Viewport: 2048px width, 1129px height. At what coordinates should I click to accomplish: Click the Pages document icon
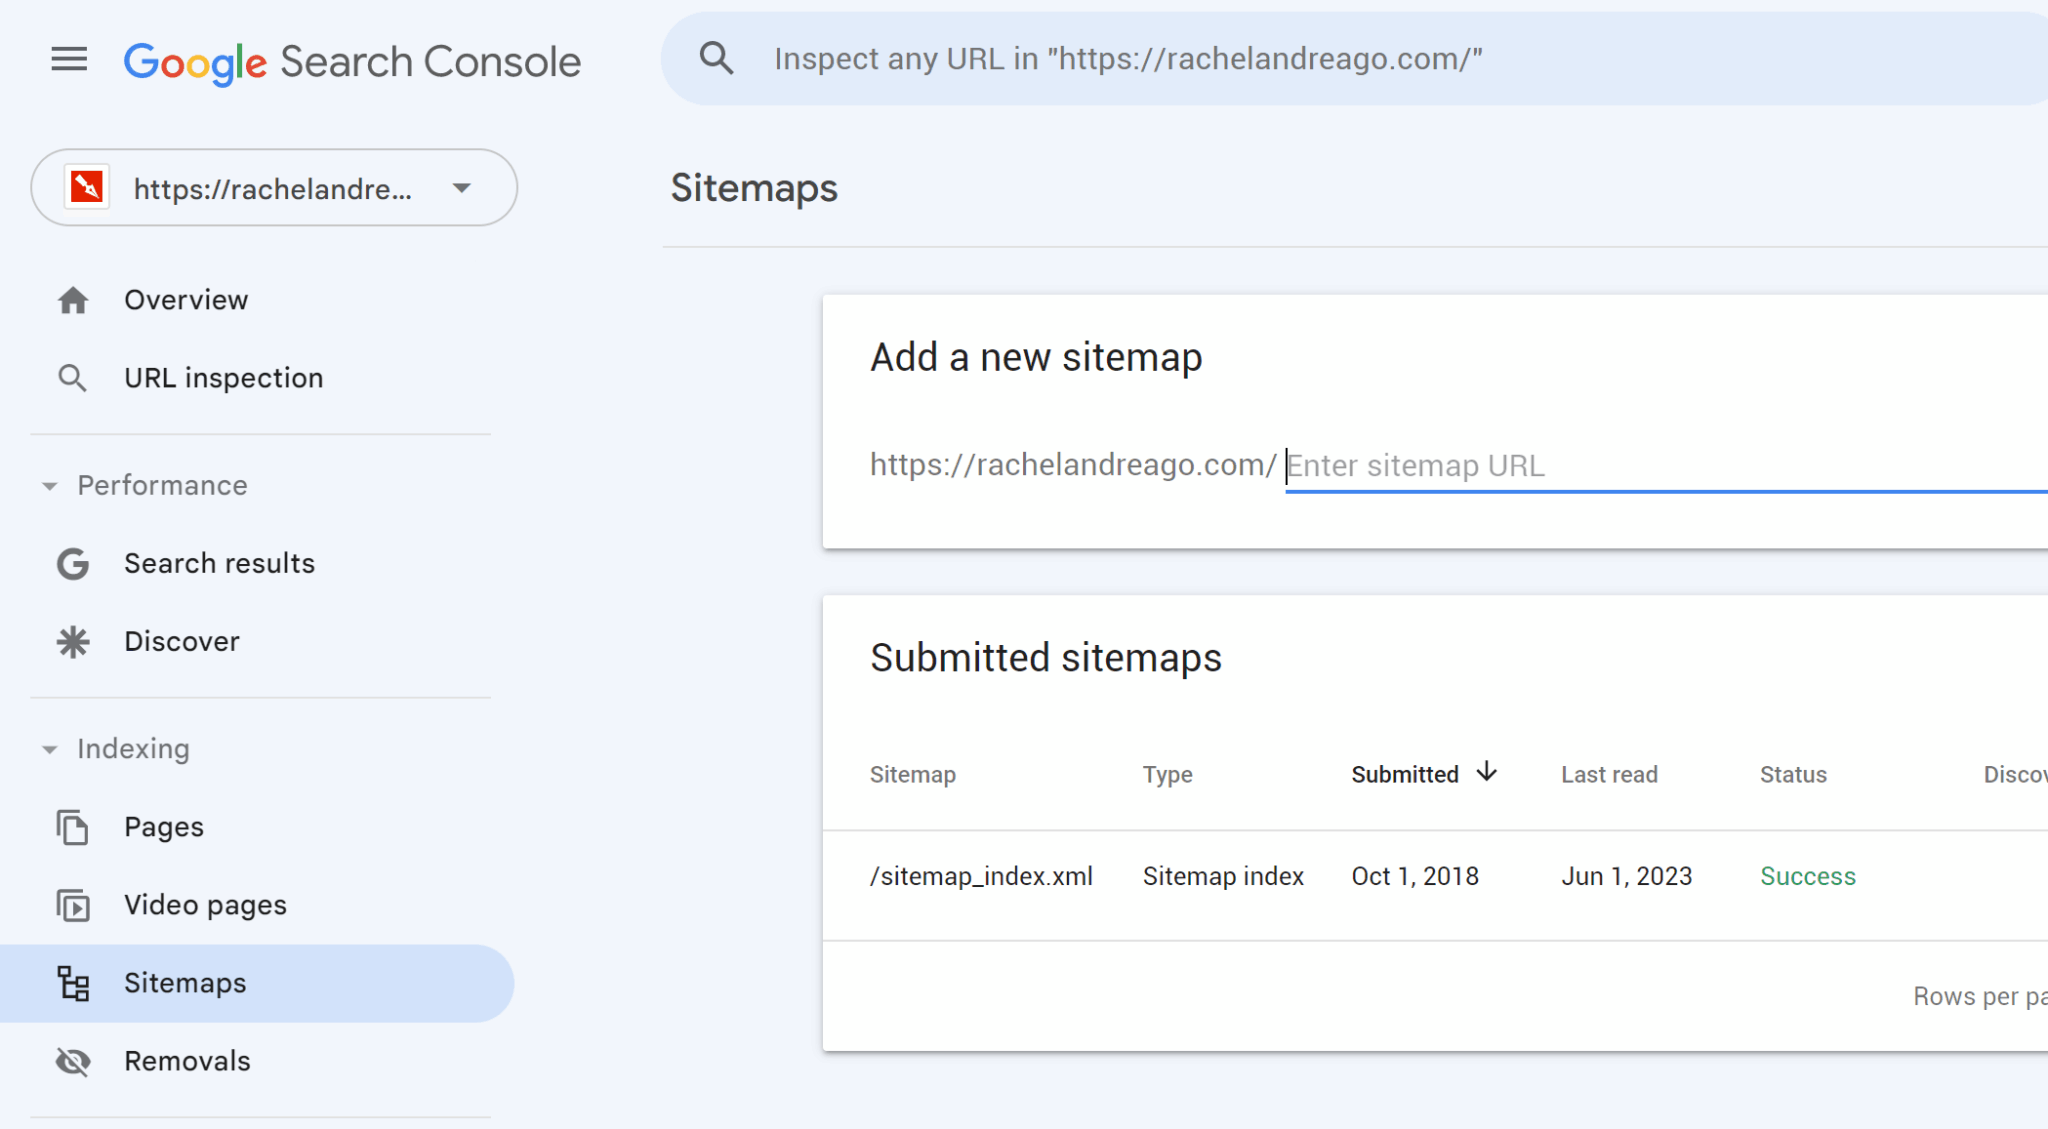coord(73,827)
